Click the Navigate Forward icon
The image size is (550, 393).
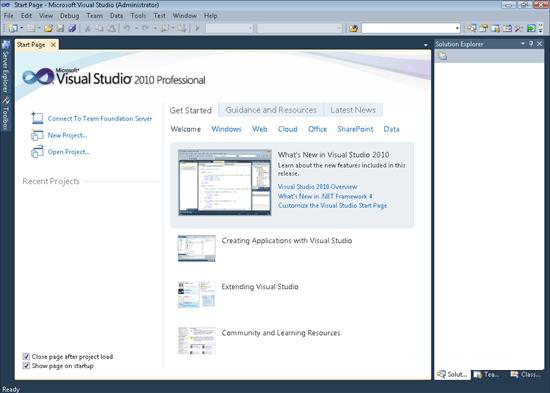pos(181,28)
